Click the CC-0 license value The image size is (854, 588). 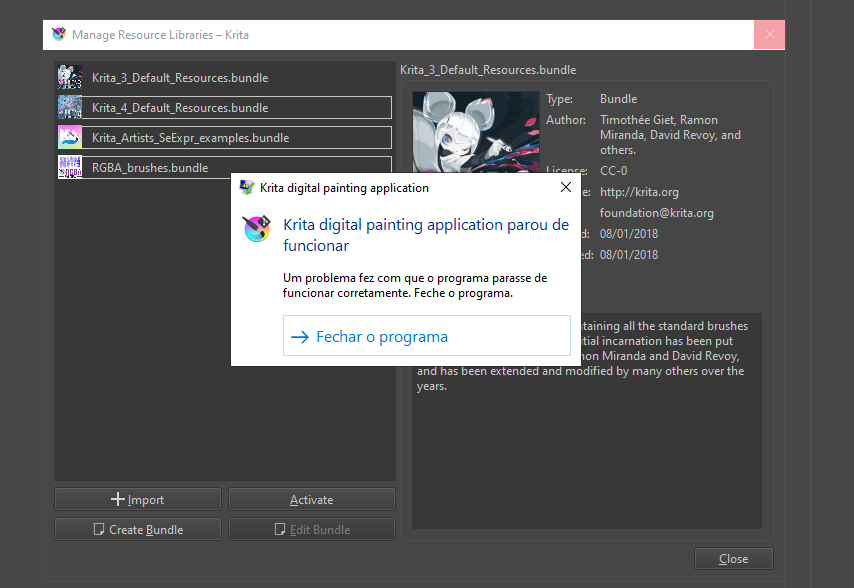pos(614,170)
